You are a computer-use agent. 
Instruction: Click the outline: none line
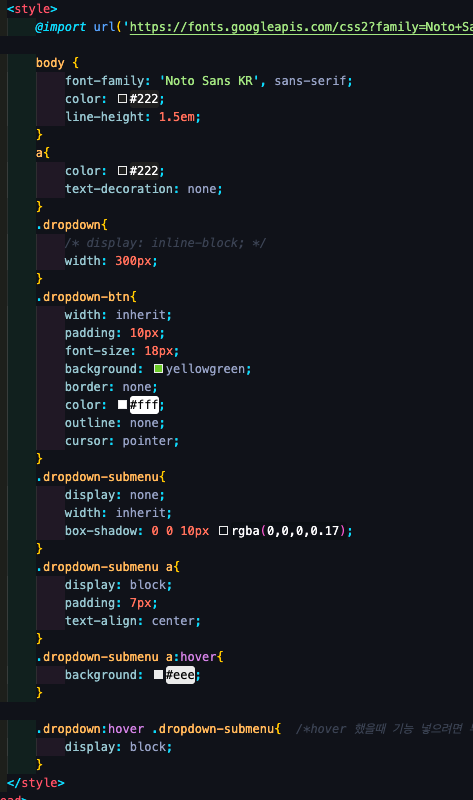click(x=115, y=423)
